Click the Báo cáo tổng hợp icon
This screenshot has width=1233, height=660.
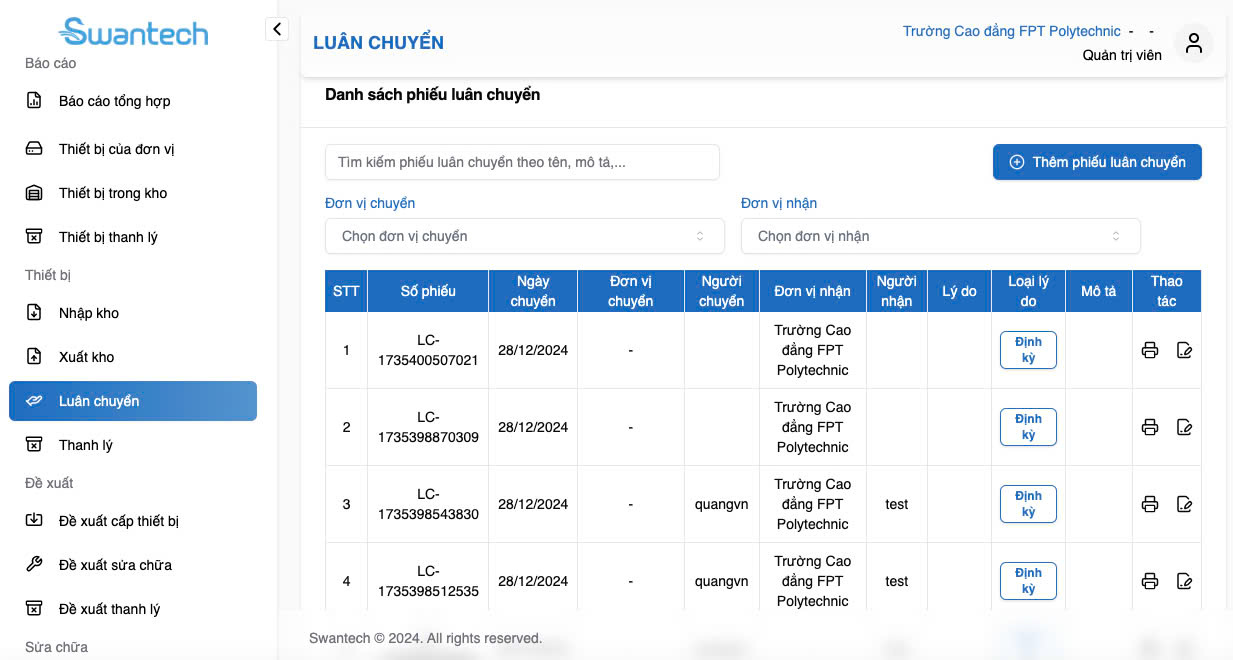coord(34,101)
